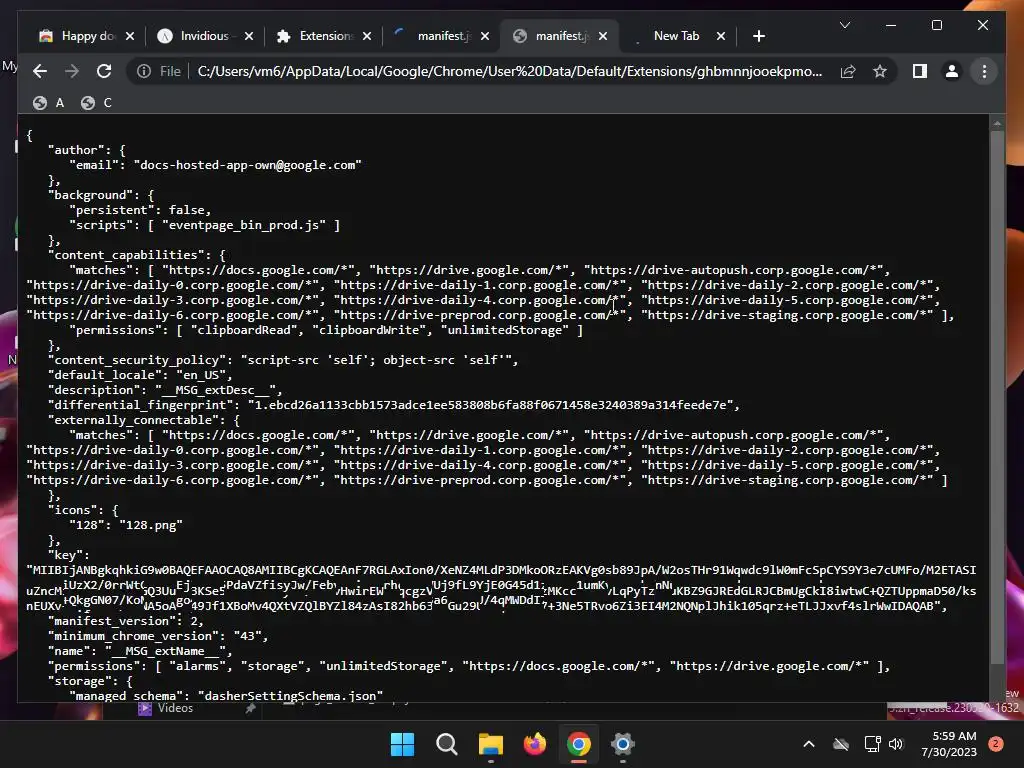1024x768 pixels.
Task: Open the tab search chevron
Action: [844, 25]
